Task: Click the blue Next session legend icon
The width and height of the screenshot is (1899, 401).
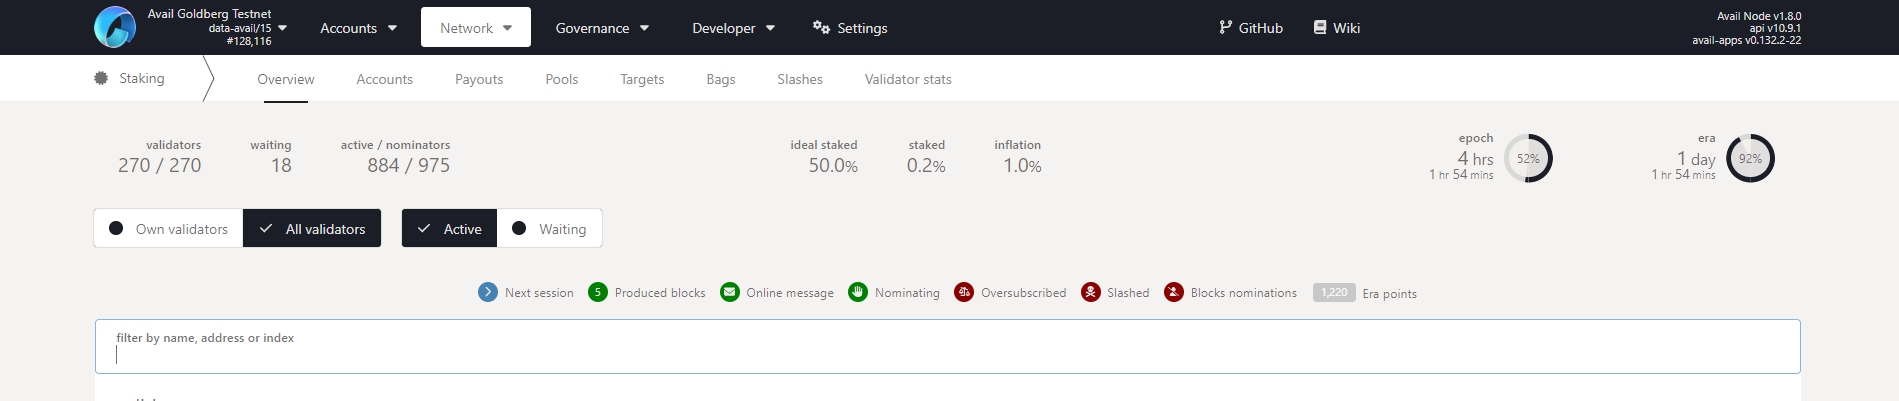Action: (x=488, y=292)
